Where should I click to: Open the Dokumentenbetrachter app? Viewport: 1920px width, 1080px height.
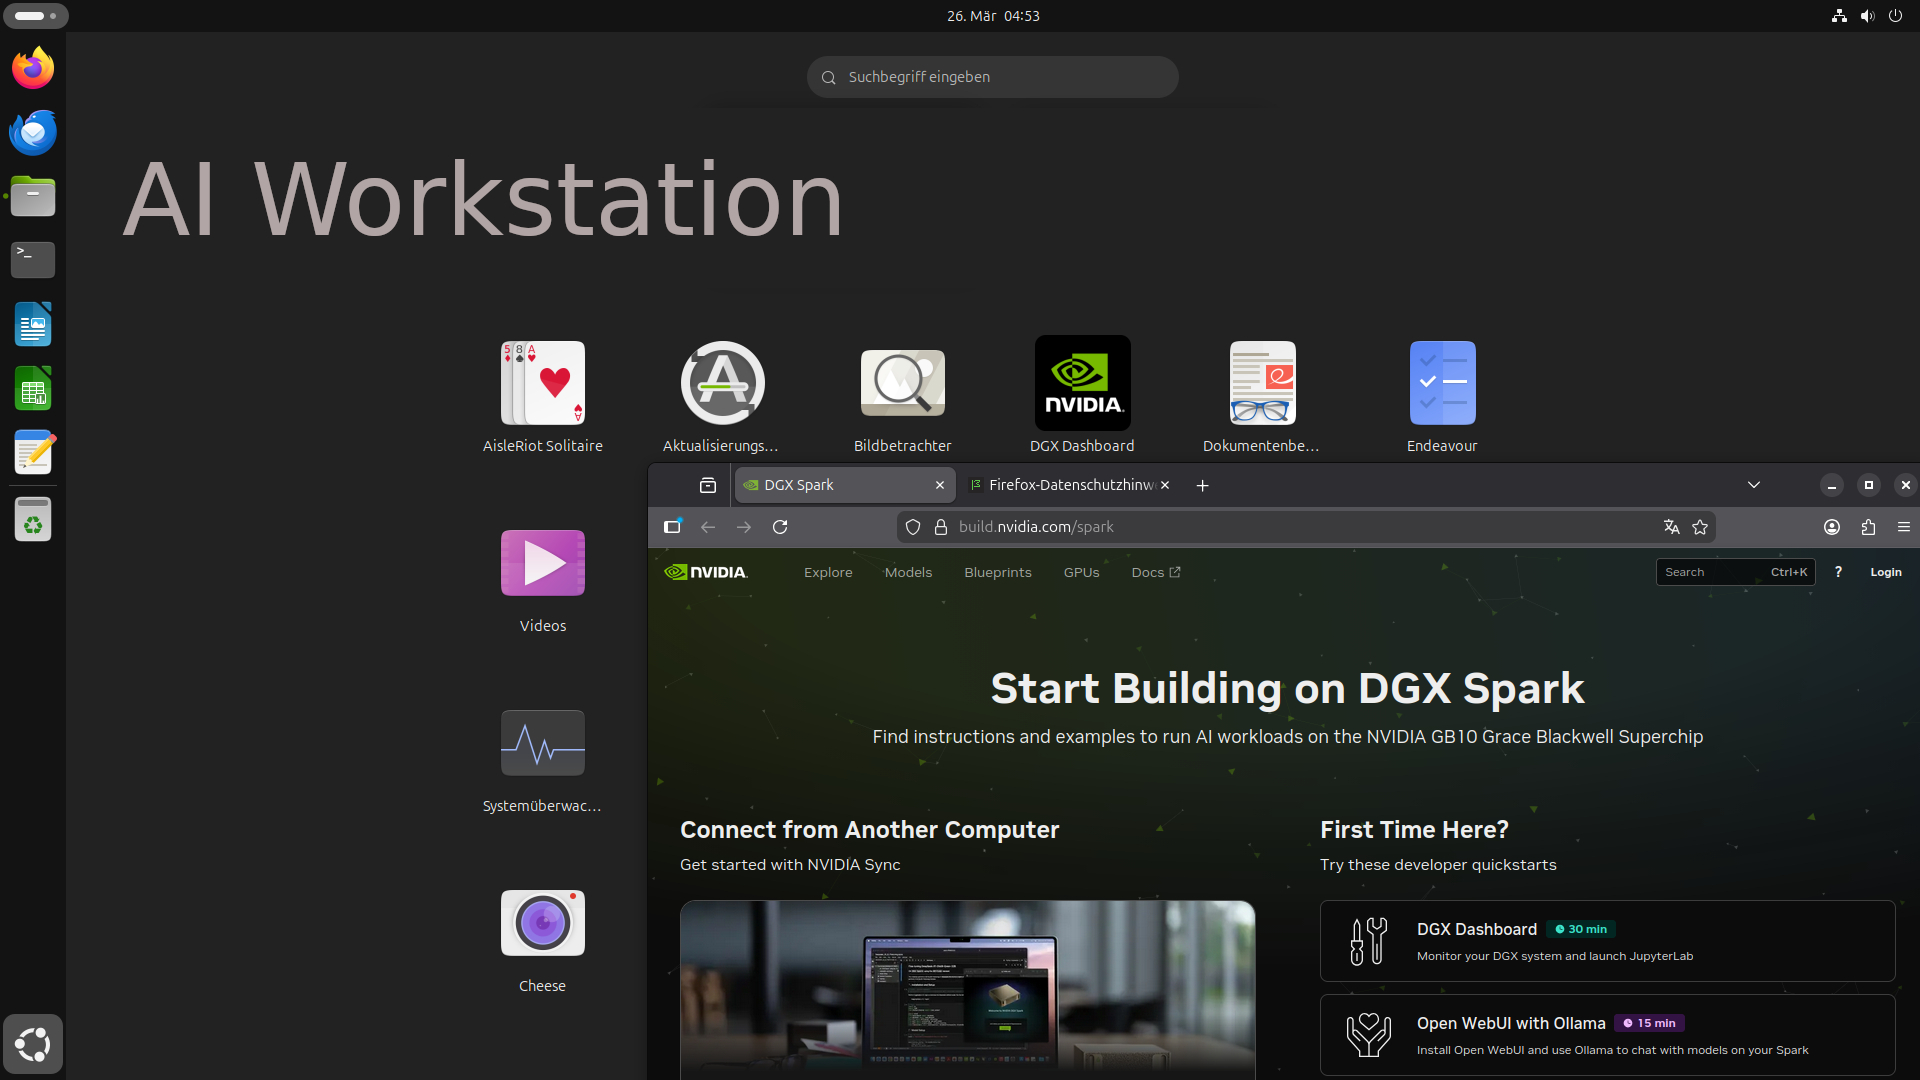[1262, 397]
